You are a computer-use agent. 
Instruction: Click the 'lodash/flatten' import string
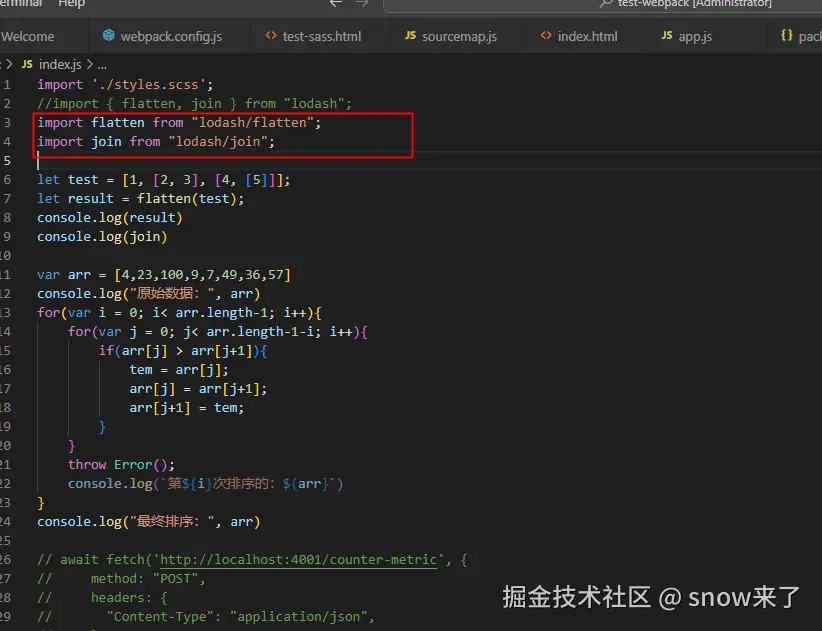pos(253,123)
